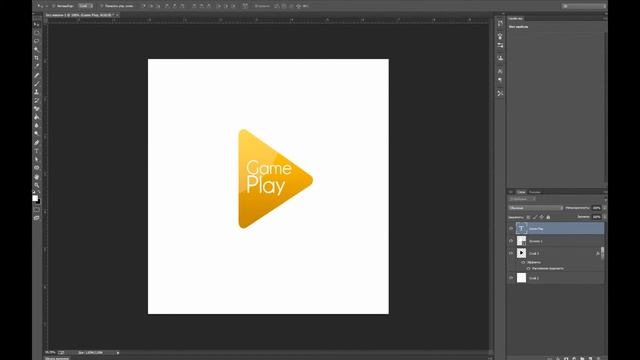Toggle Quick Mask mode
This screenshot has height=360, width=640.
tap(37, 210)
